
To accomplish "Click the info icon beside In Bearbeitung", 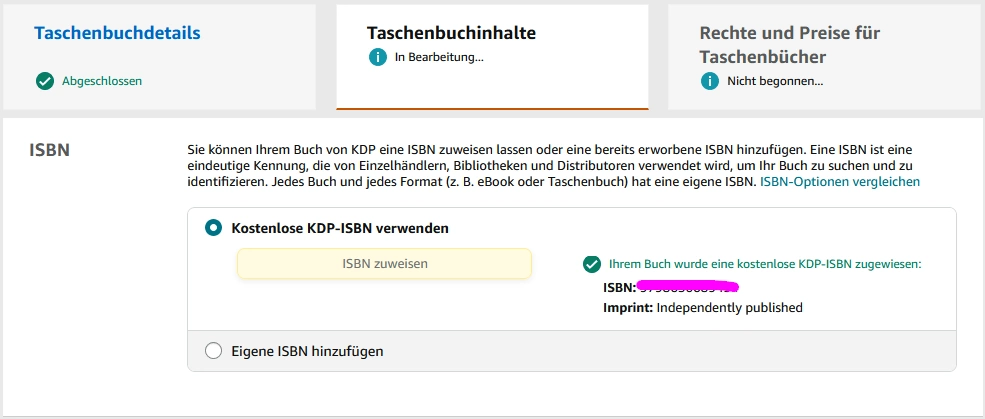I will 377,57.
